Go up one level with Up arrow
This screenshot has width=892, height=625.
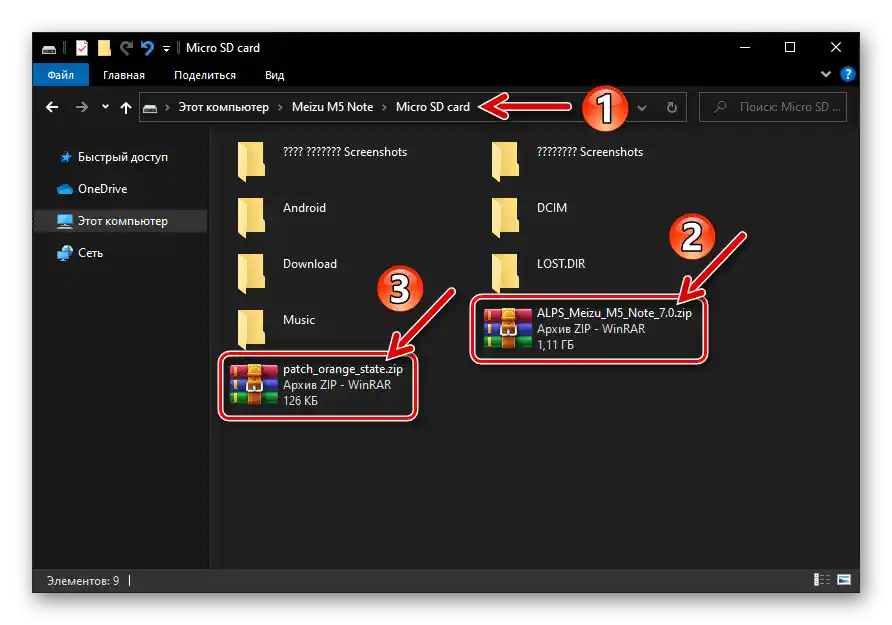126,107
